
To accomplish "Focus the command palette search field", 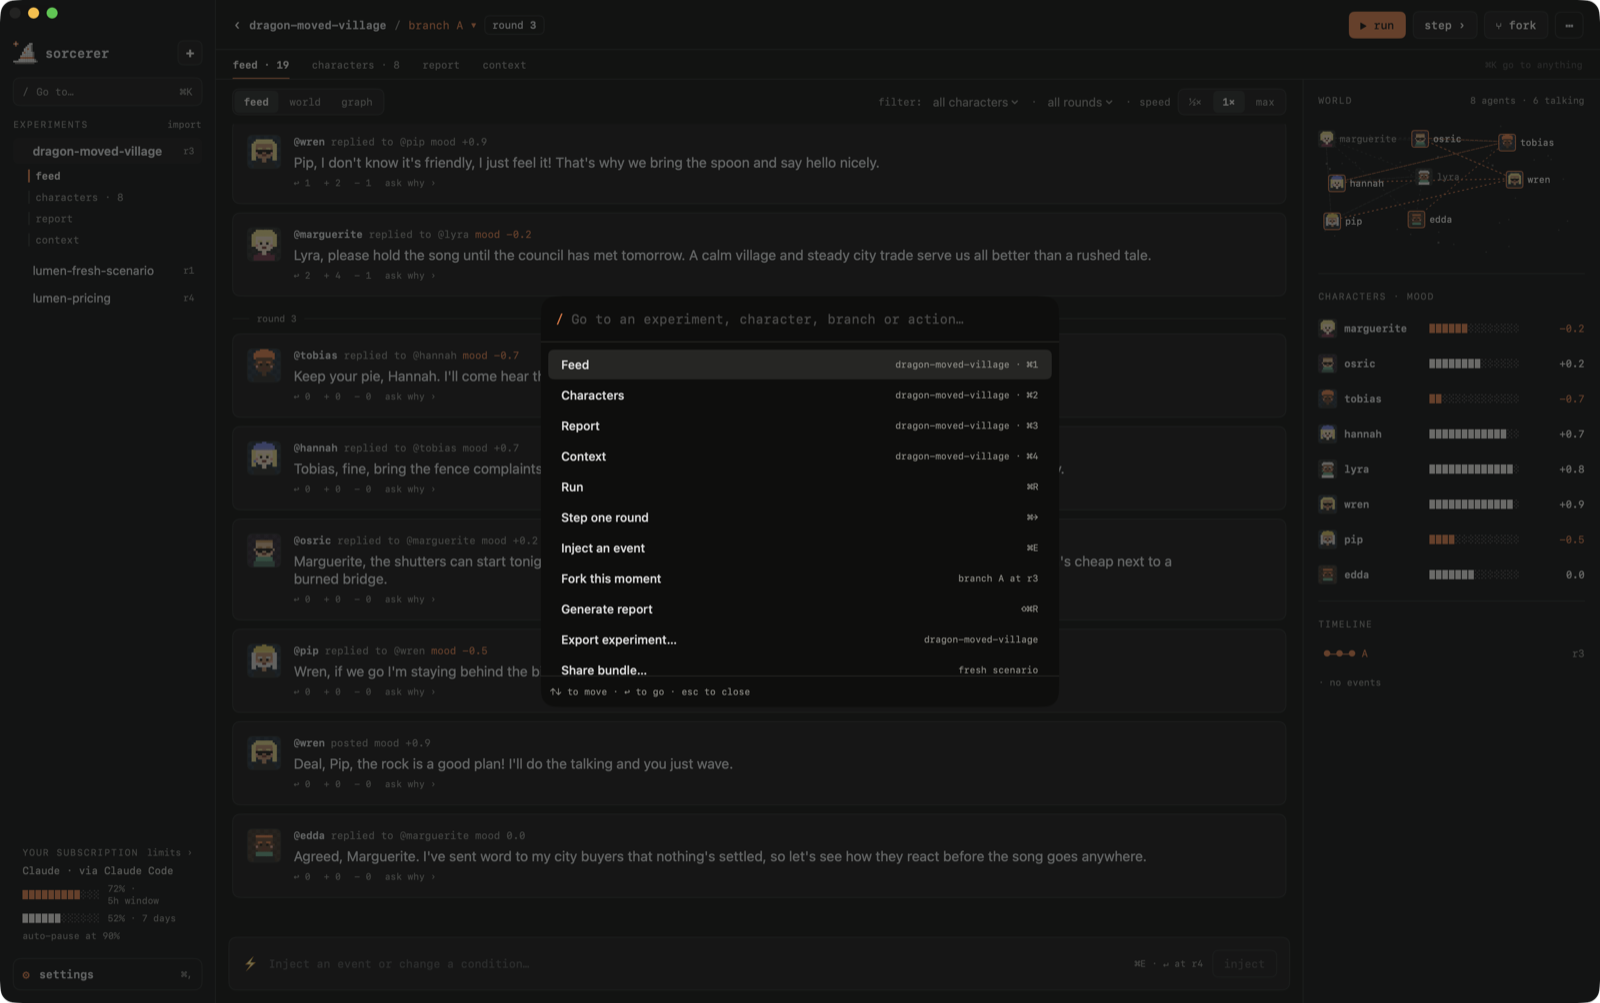I will pyautogui.click(x=799, y=320).
